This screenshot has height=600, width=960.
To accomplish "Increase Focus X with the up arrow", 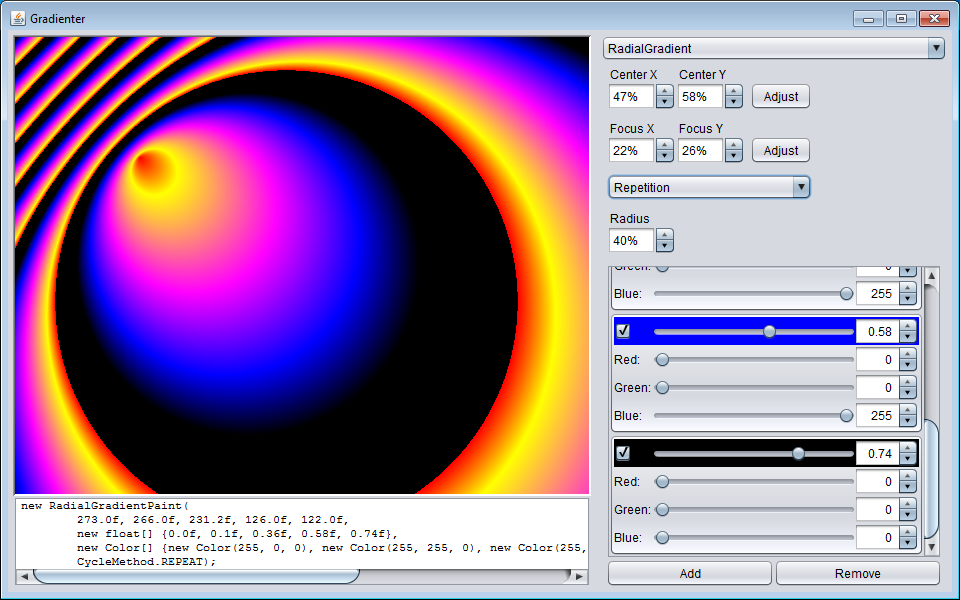I will pos(664,145).
